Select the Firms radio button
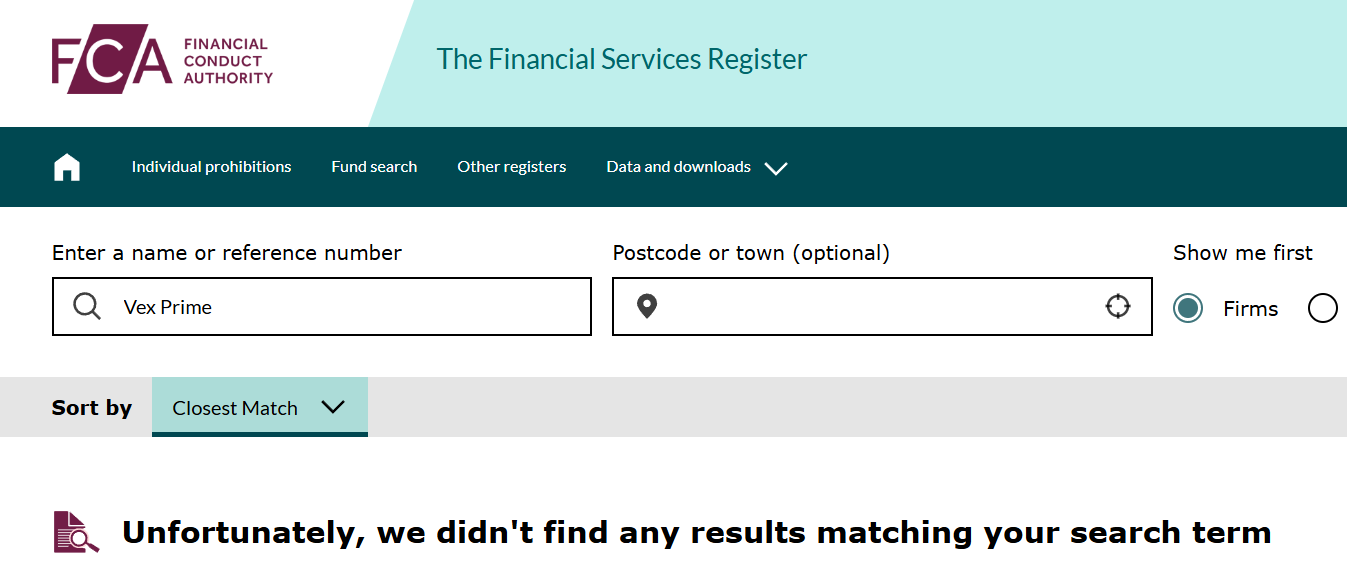This screenshot has height=577, width=1347. [1188, 308]
